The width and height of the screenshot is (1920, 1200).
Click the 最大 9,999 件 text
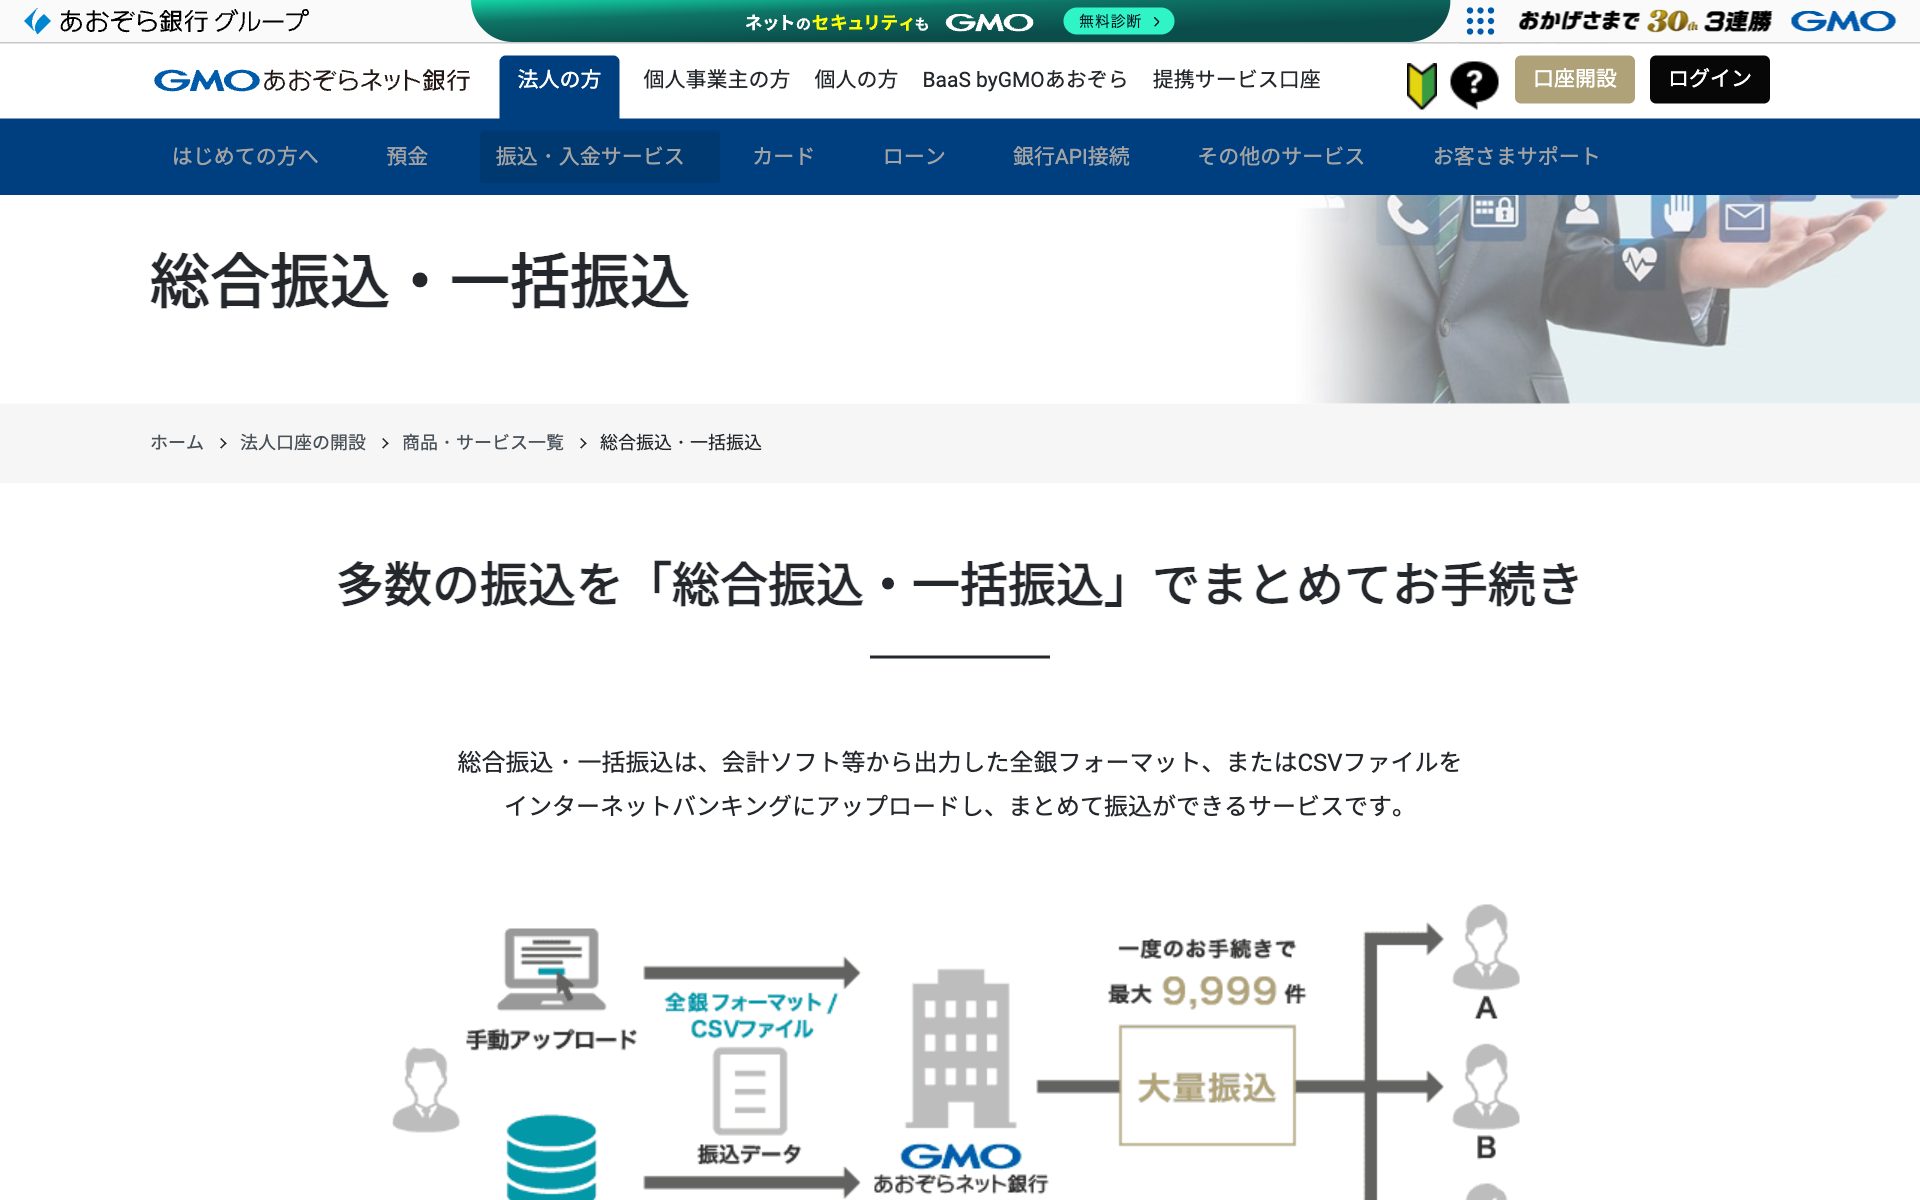[1207, 992]
